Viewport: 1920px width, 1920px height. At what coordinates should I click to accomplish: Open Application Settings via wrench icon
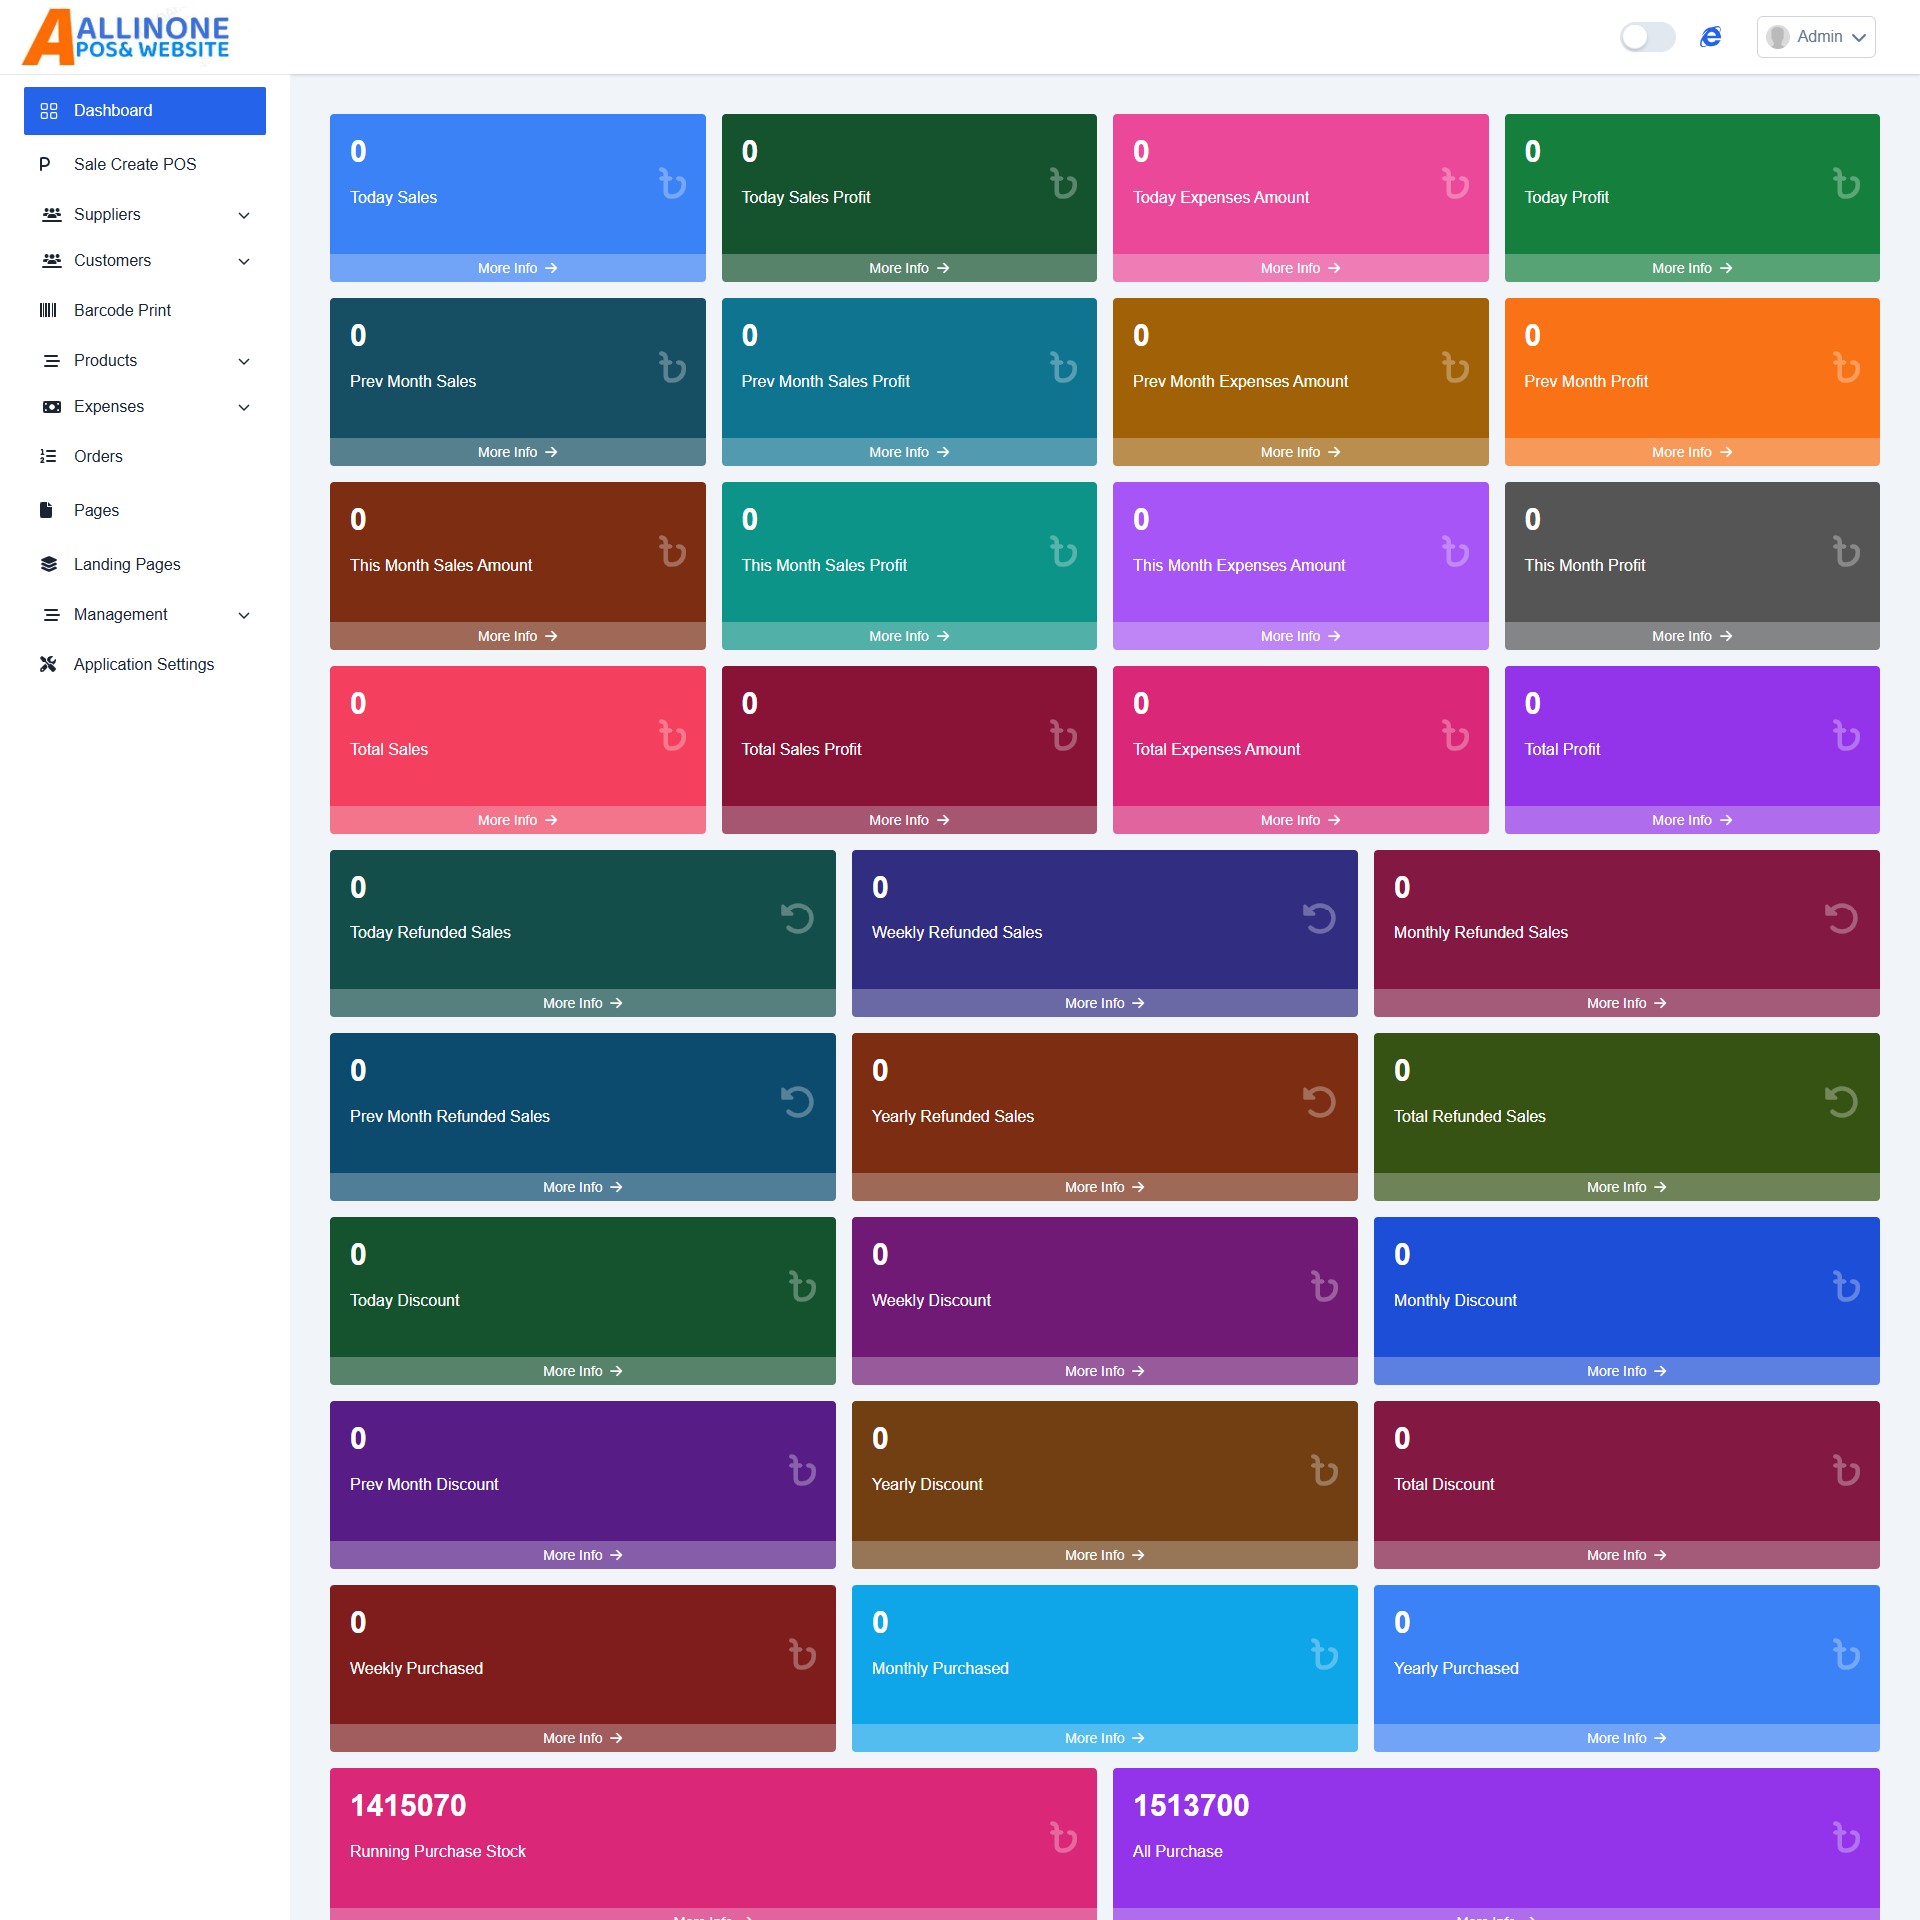pos(47,664)
